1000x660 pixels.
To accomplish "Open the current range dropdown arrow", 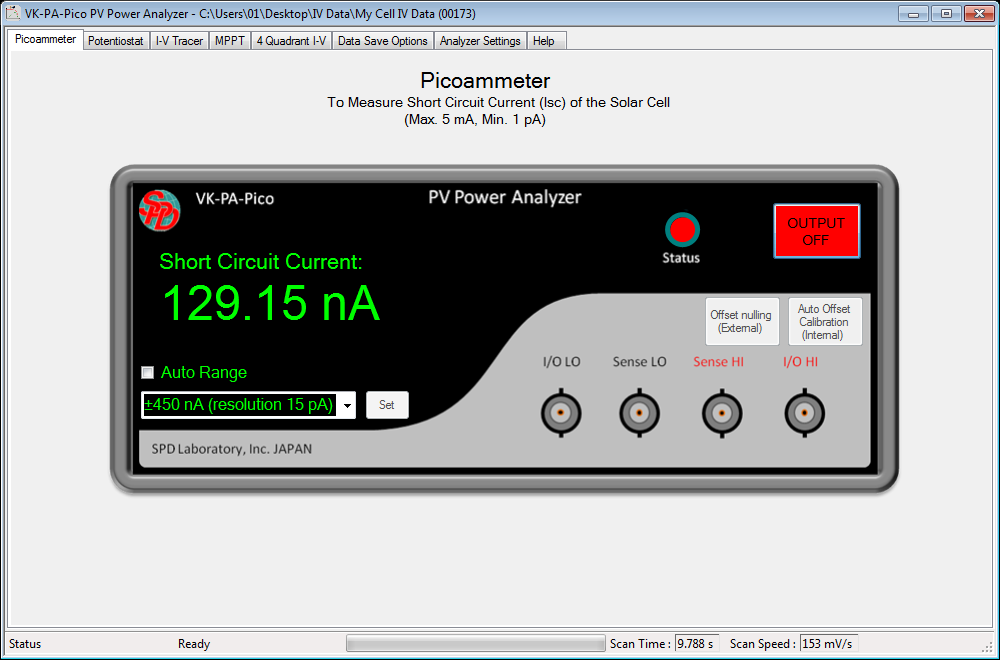I will tap(347, 406).
